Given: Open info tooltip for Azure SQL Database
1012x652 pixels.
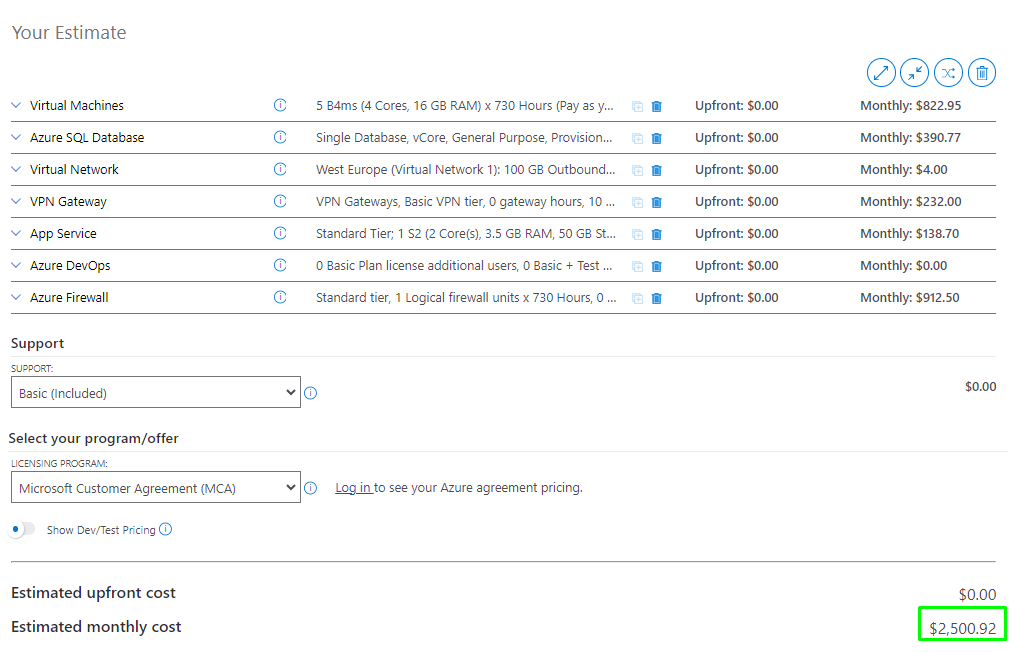Looking at the screenshot, I should click(x=280, y=137).
